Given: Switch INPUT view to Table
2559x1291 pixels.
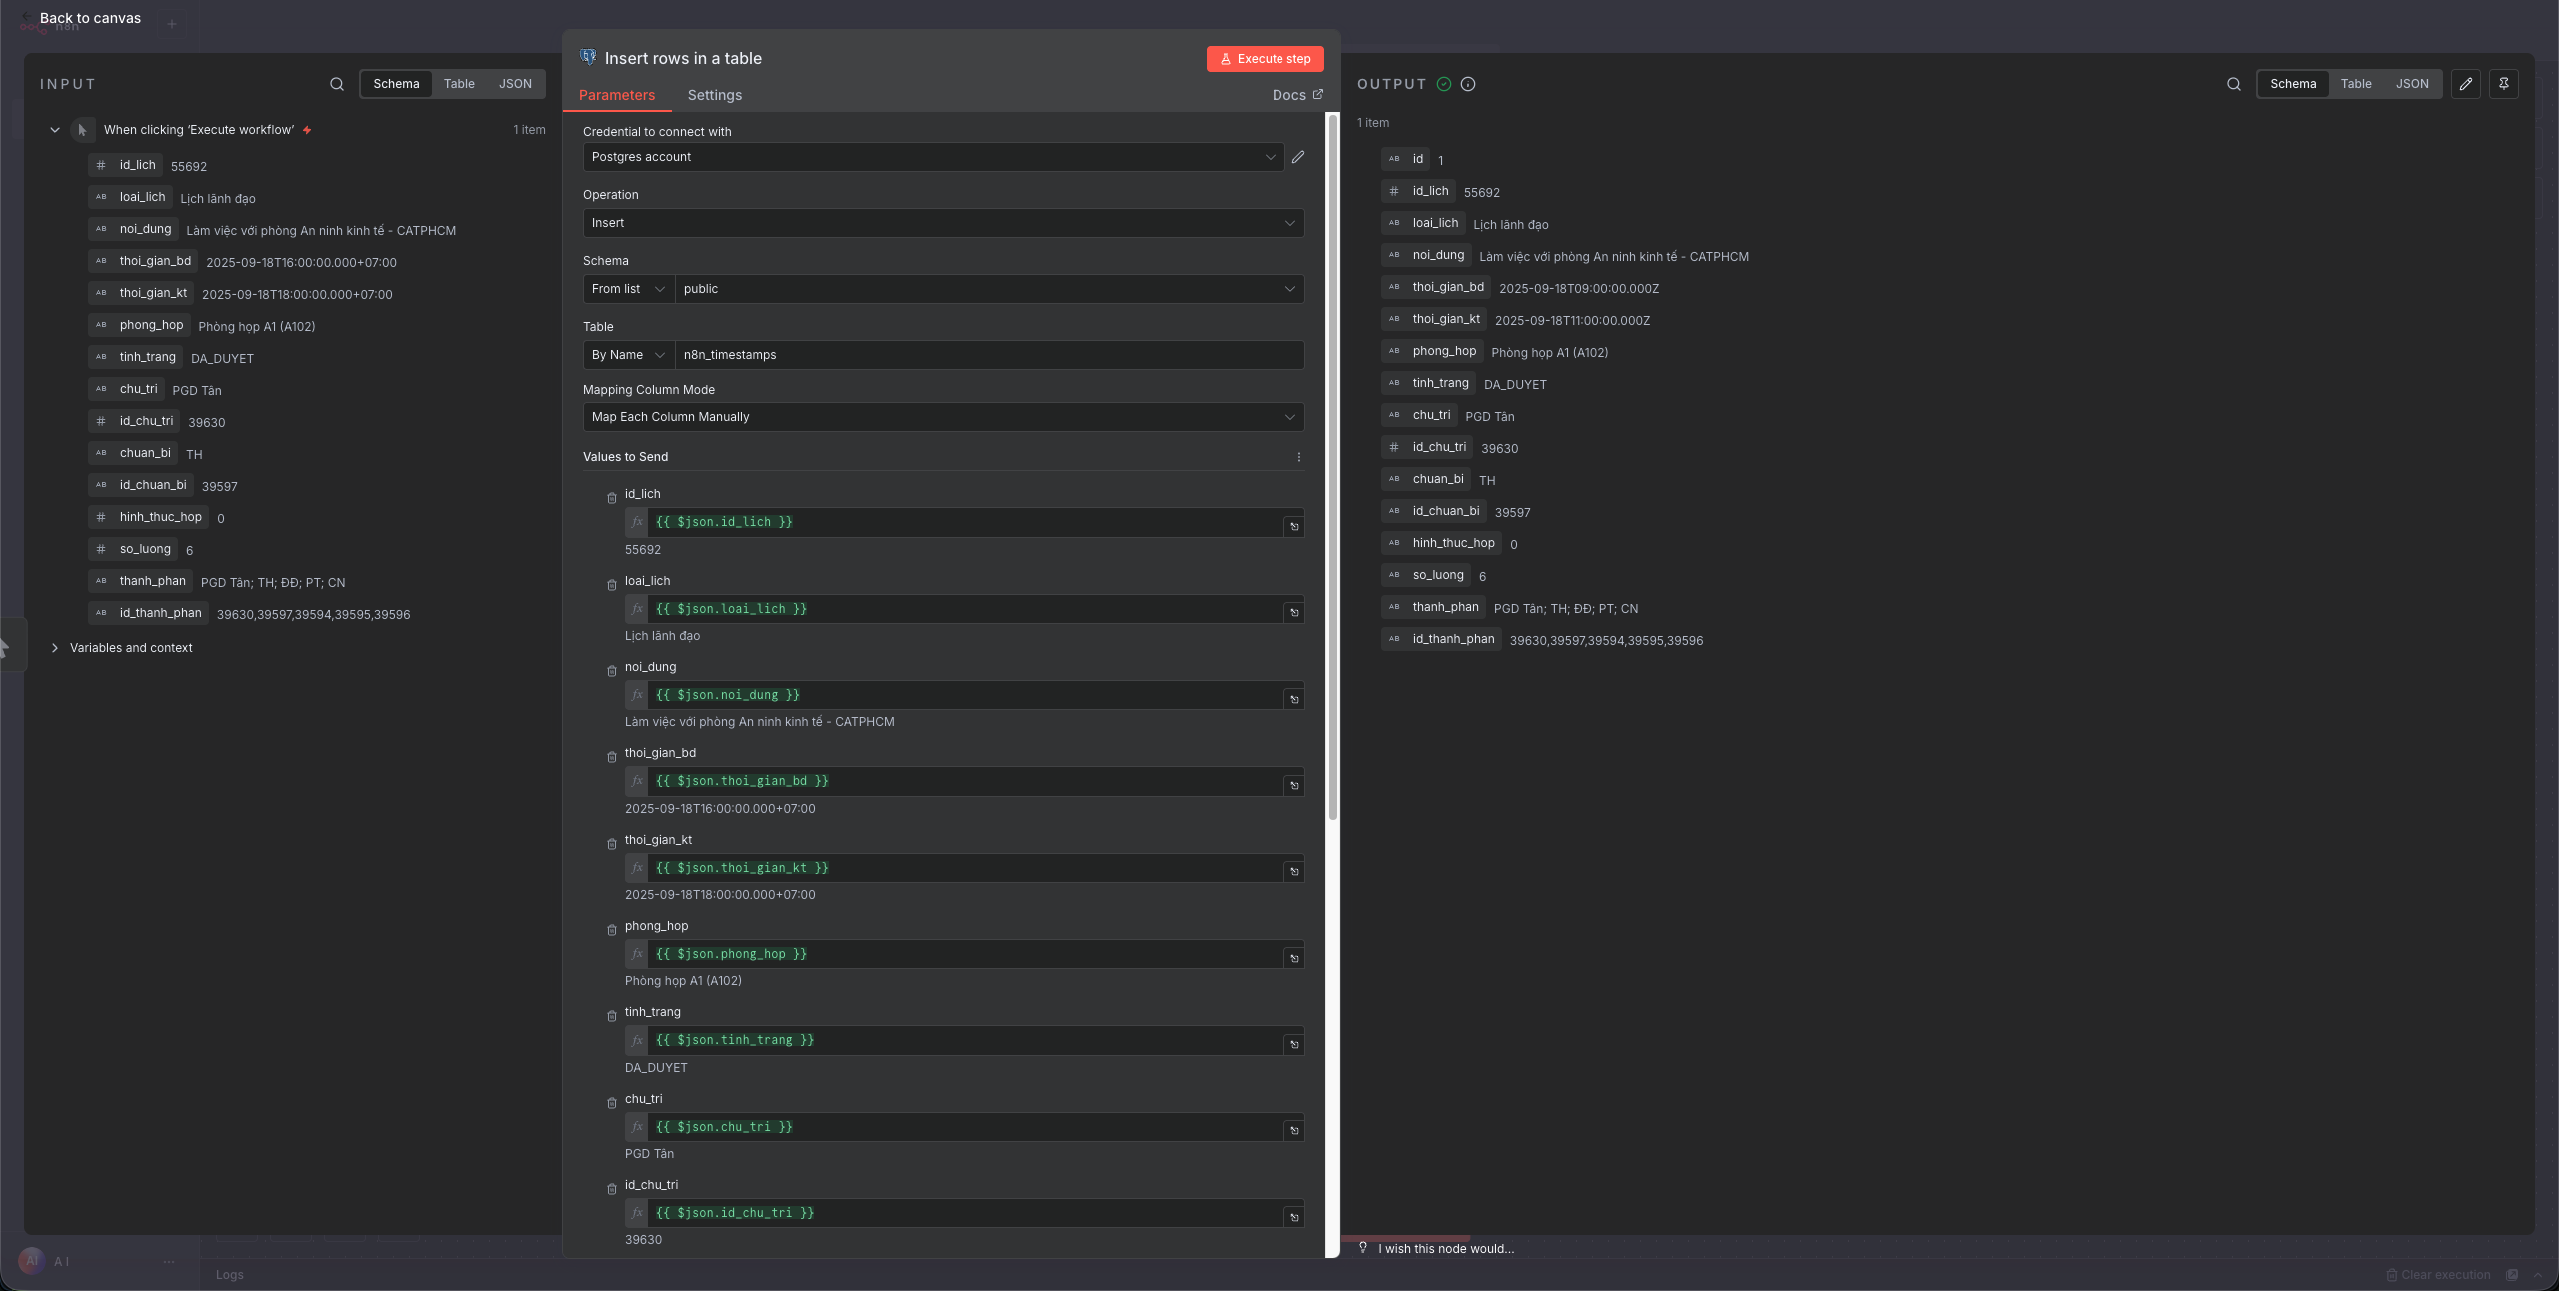Looking at the screenshot, I should coord(459,84).
